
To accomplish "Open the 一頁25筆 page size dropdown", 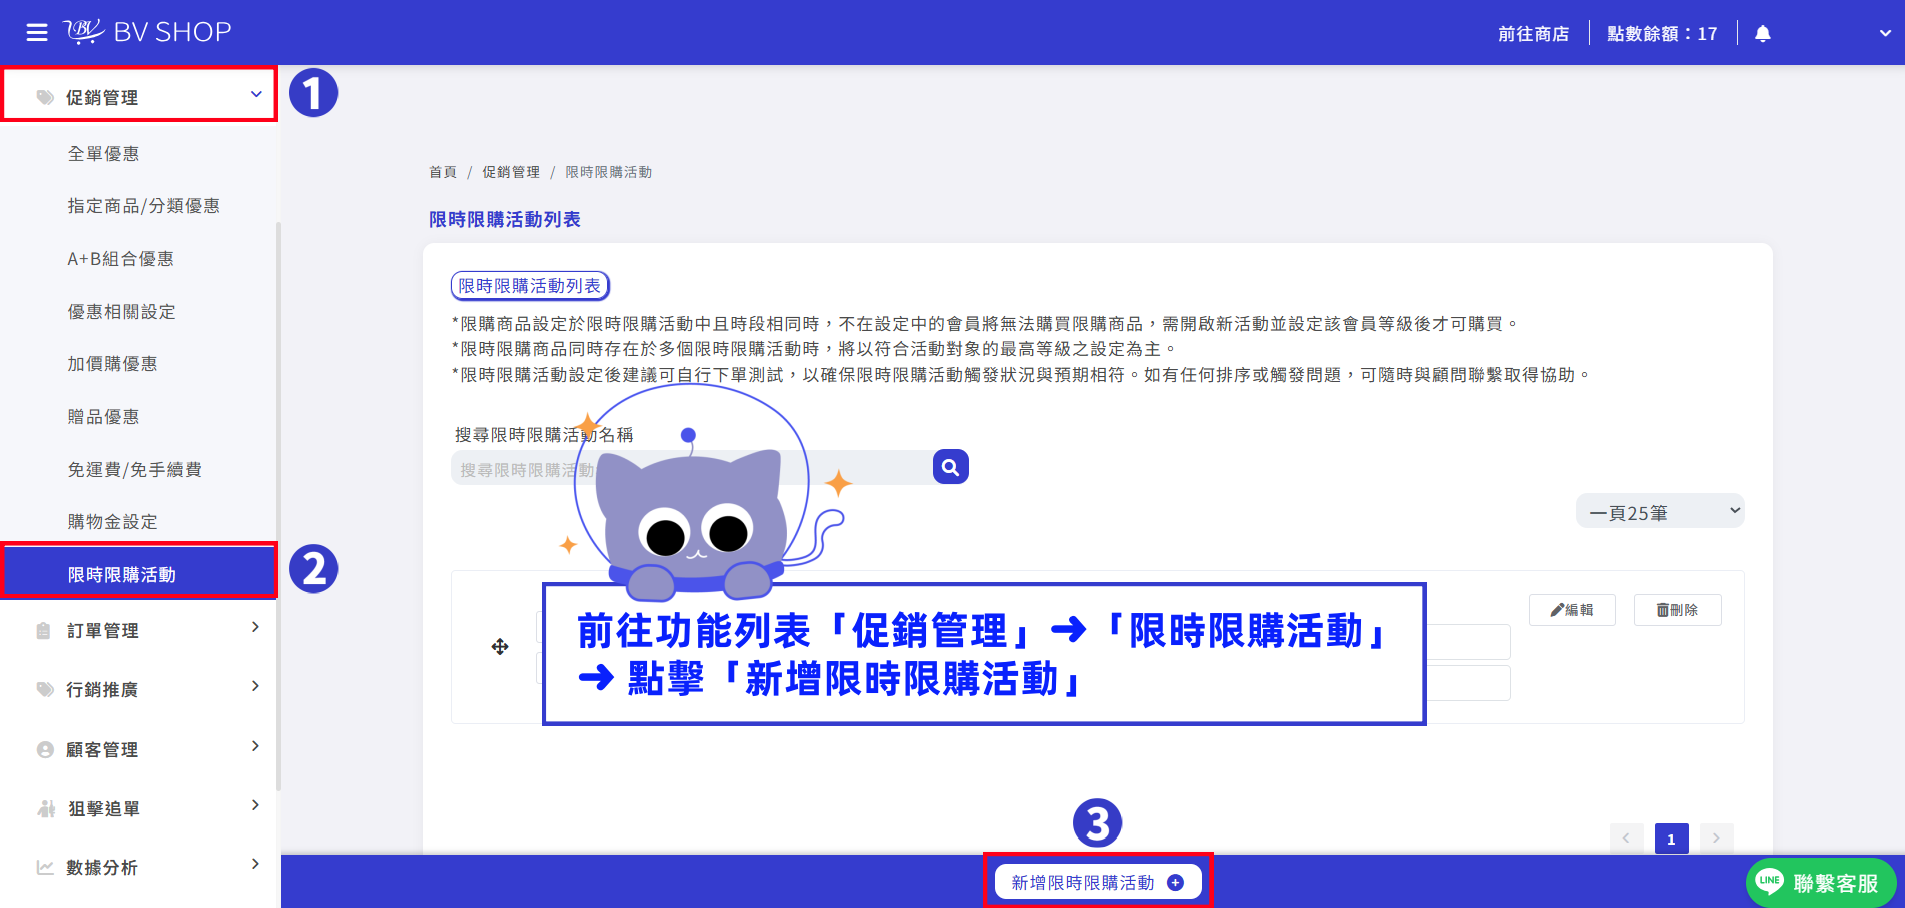I will (1660, 511).
